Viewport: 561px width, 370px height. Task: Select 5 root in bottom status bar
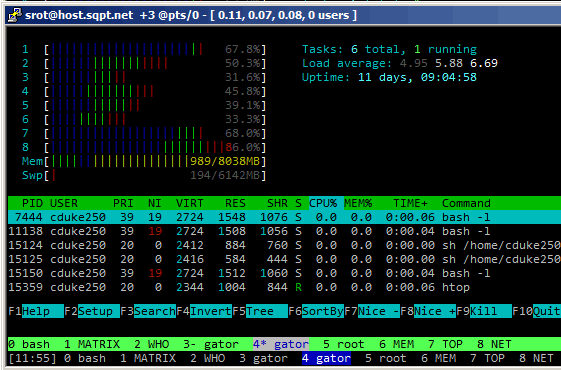(386, 358)
